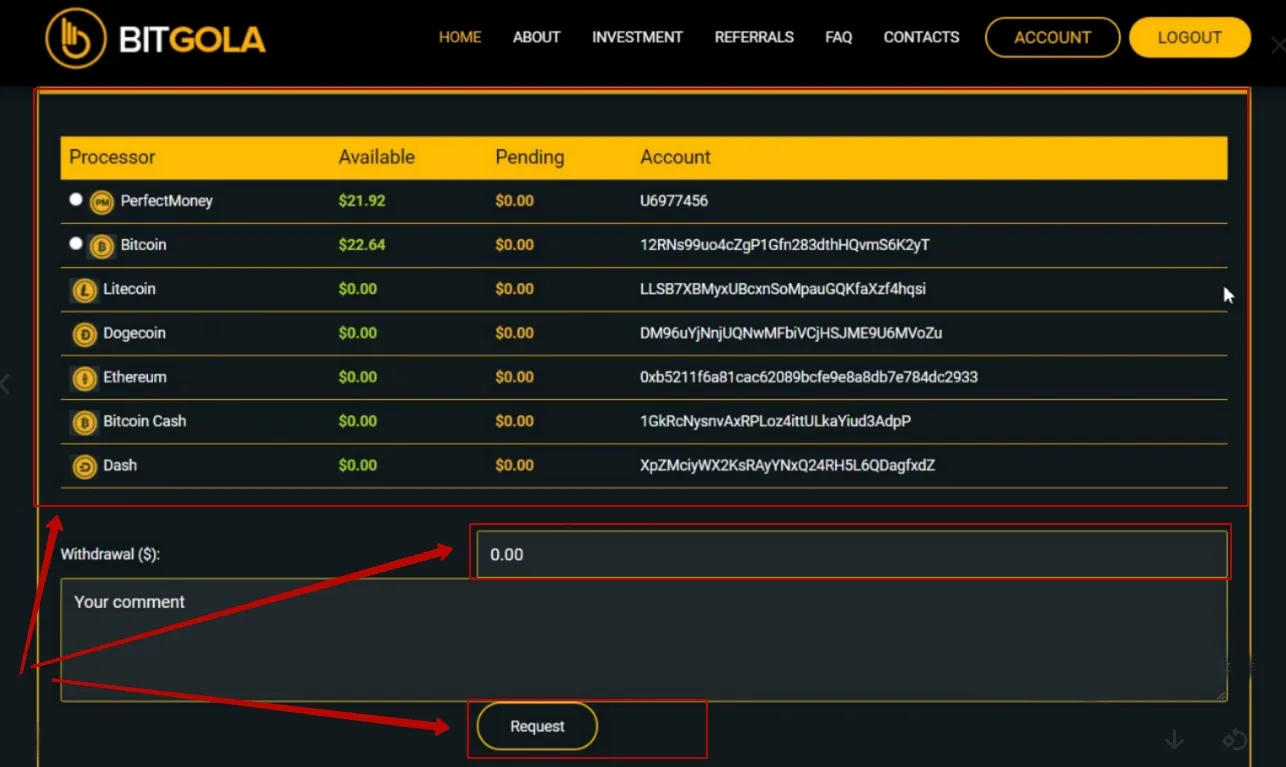Image resolution: width=1286 pixels, height=767 pixels.
Task: Click the Litecoin address LLSB7XBMyx...
Action: [783, 289]
